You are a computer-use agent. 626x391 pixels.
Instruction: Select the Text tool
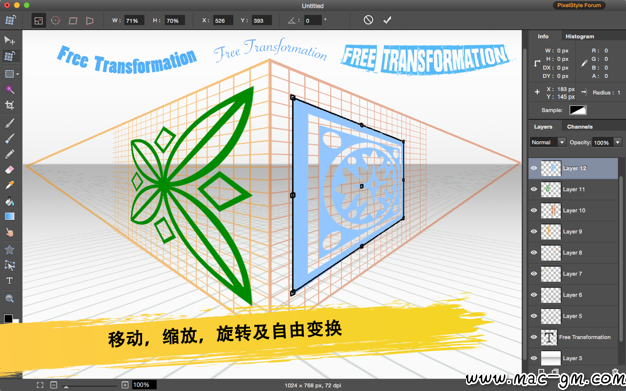coord(10,281)
